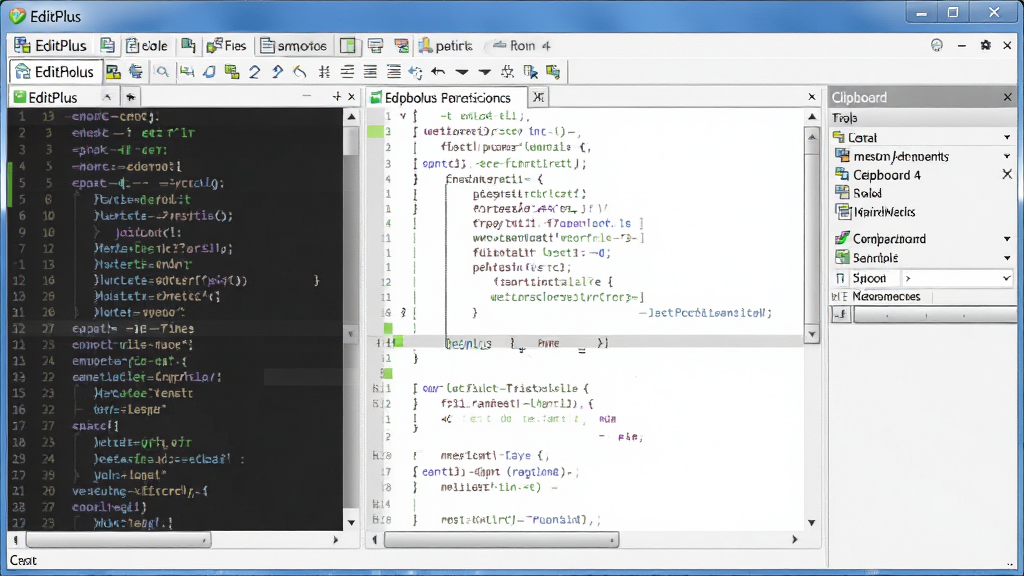Click the split-layout icon after 'smotos'
Viewport: 1024px width, 576px height.
(348, 46)
